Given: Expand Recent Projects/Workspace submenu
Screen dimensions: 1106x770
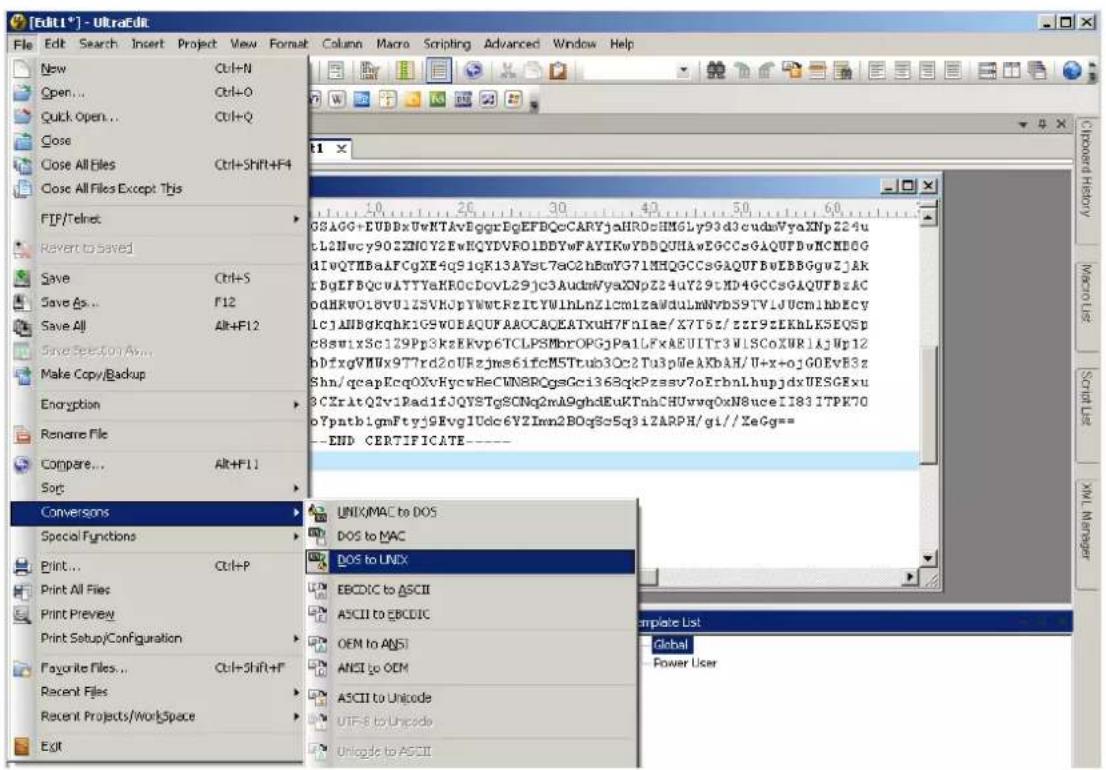Looking at the screenshot, I should pos(159,716).
